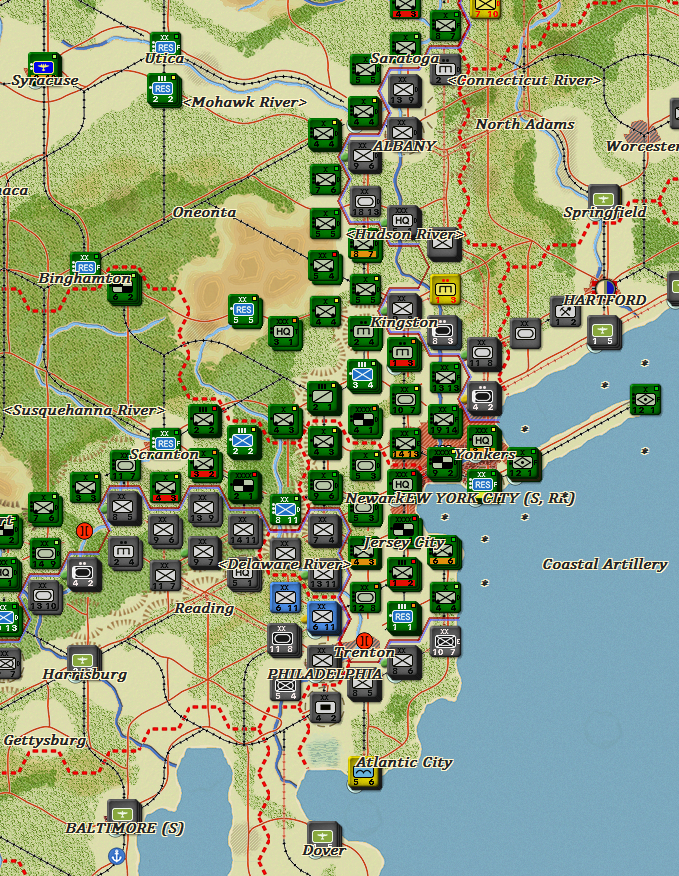
Task: Select the green 6-2 unit at Binghamton
Action: coord(124,288)
